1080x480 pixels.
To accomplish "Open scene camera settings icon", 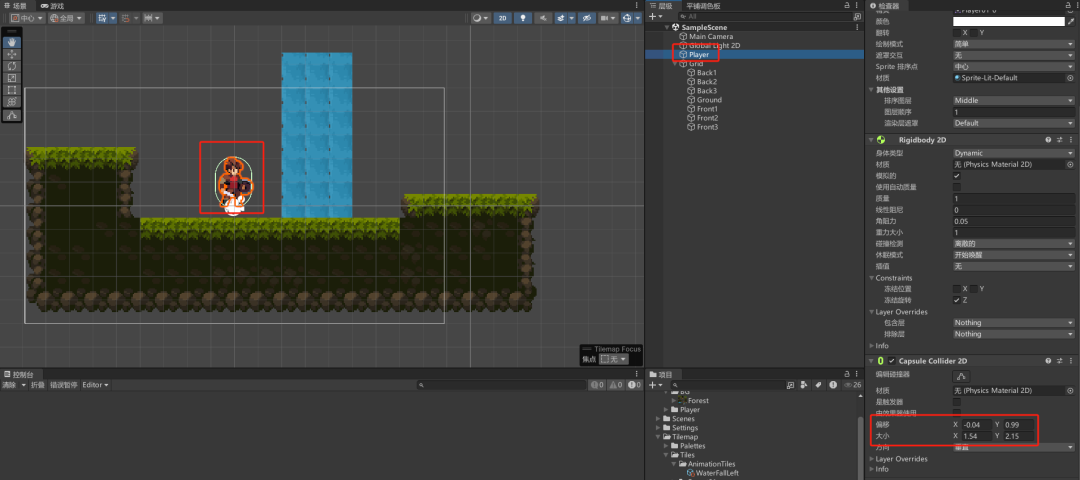I will [608, 19].
